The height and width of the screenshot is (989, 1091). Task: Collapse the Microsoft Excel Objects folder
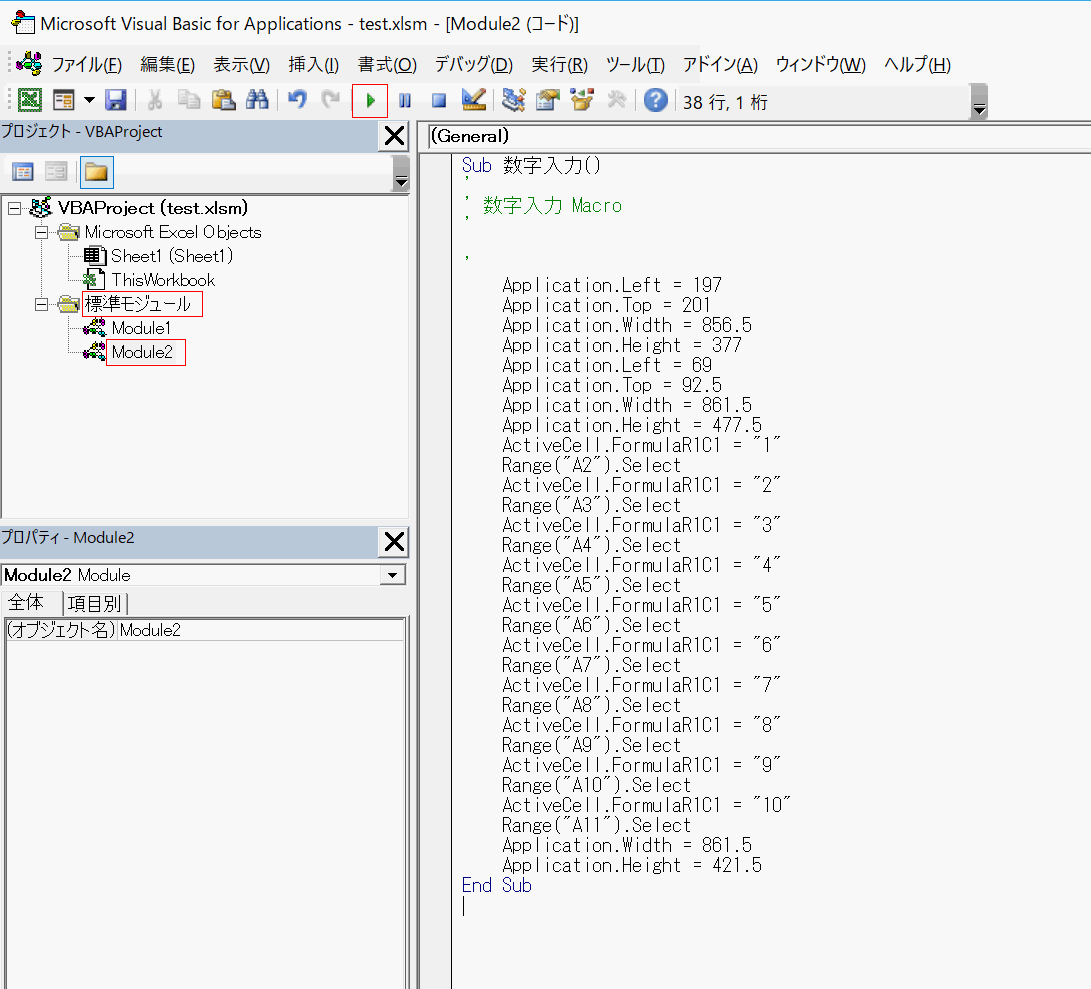pyautogui.click(x=42, y=232)
